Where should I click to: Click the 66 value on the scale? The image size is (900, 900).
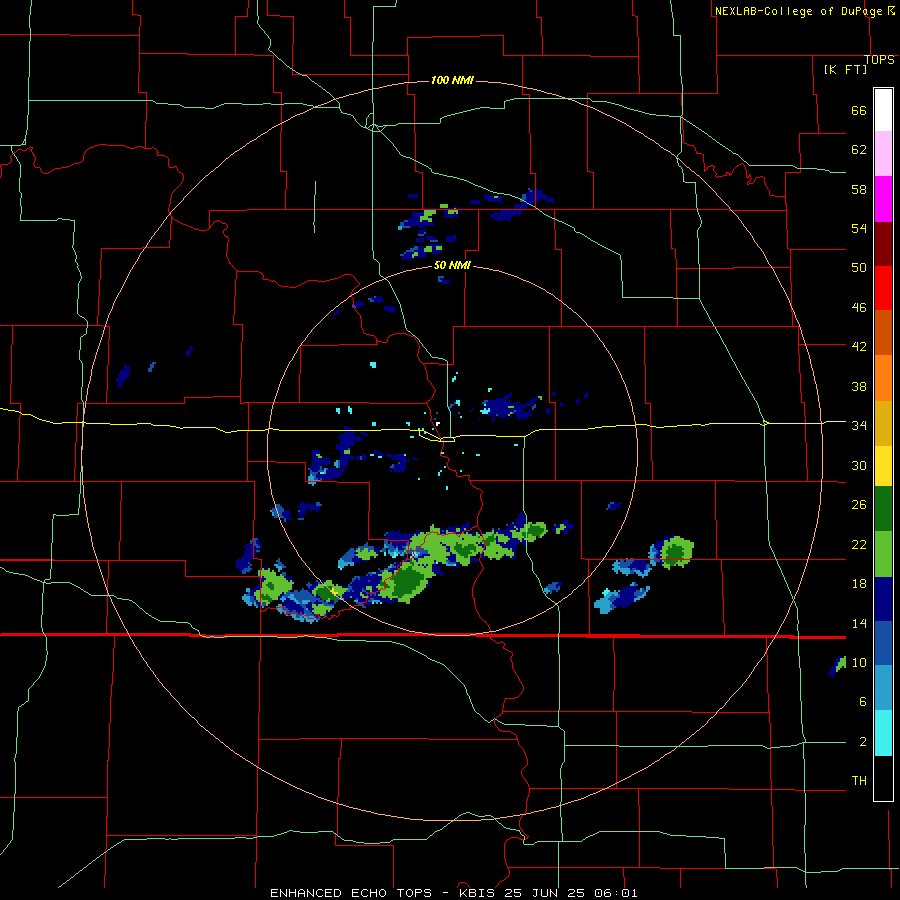coord(859,111)
